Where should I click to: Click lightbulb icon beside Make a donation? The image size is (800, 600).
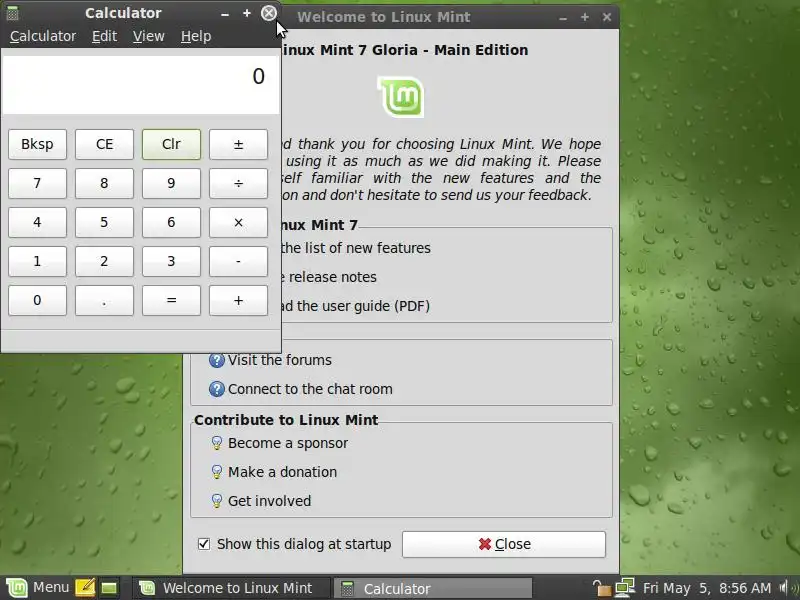click(x=216, y=472)
